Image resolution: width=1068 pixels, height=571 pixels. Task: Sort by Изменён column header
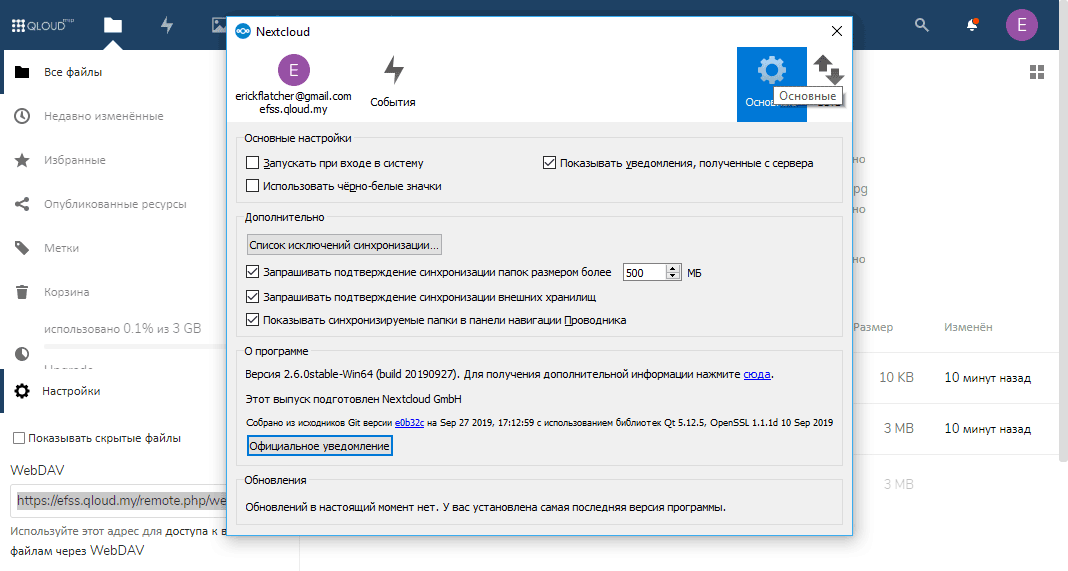[x=968, y=327]
